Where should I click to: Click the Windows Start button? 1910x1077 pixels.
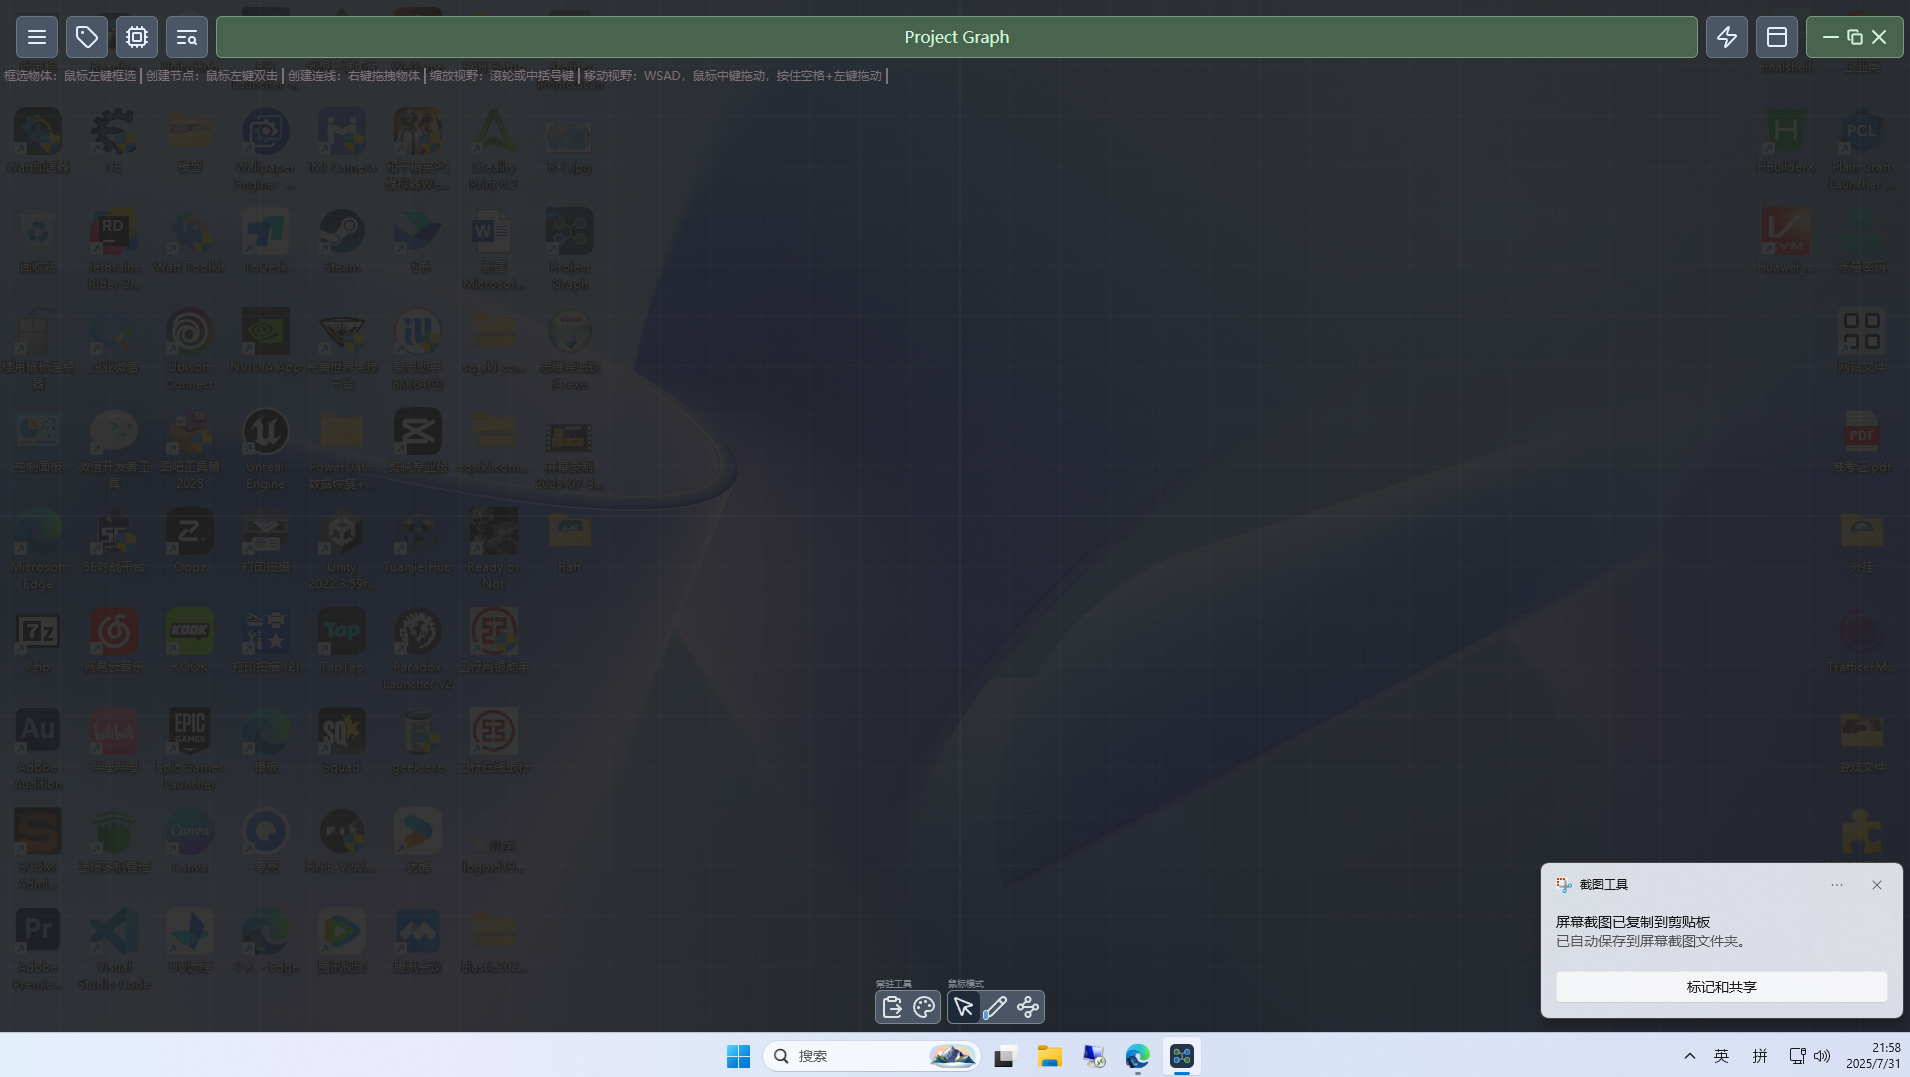738,1056
